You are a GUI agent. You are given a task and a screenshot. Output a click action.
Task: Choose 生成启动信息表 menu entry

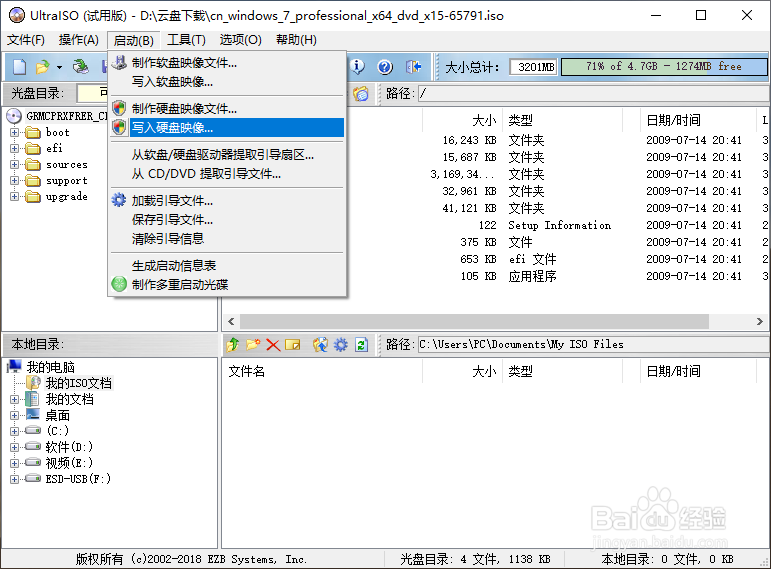click(x=227, y=266)
